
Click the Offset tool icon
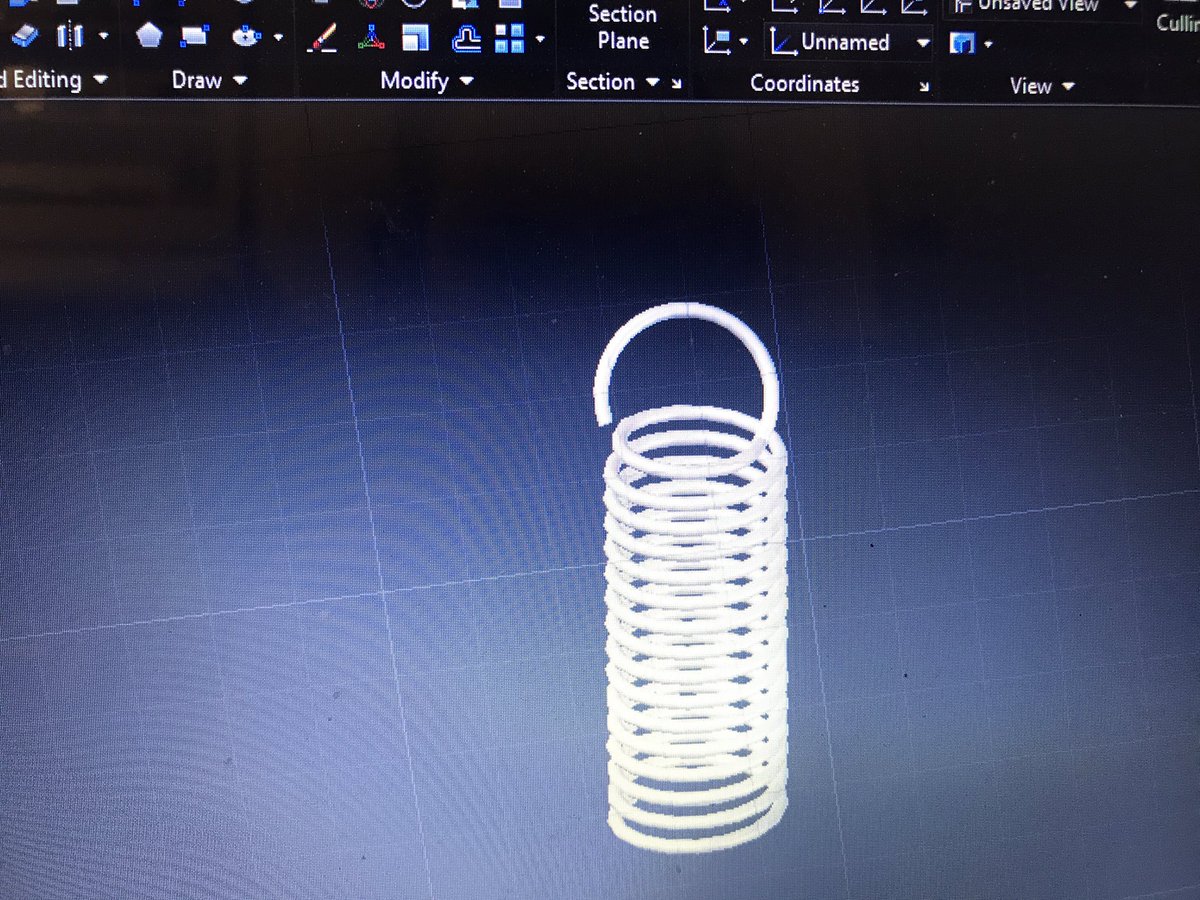pyautogui.click(x=466, y=38)
